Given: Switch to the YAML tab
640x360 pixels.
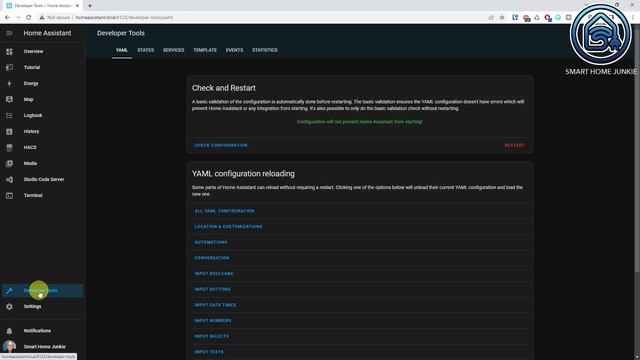Looking at the screenshot, I should tap(122, 50).
